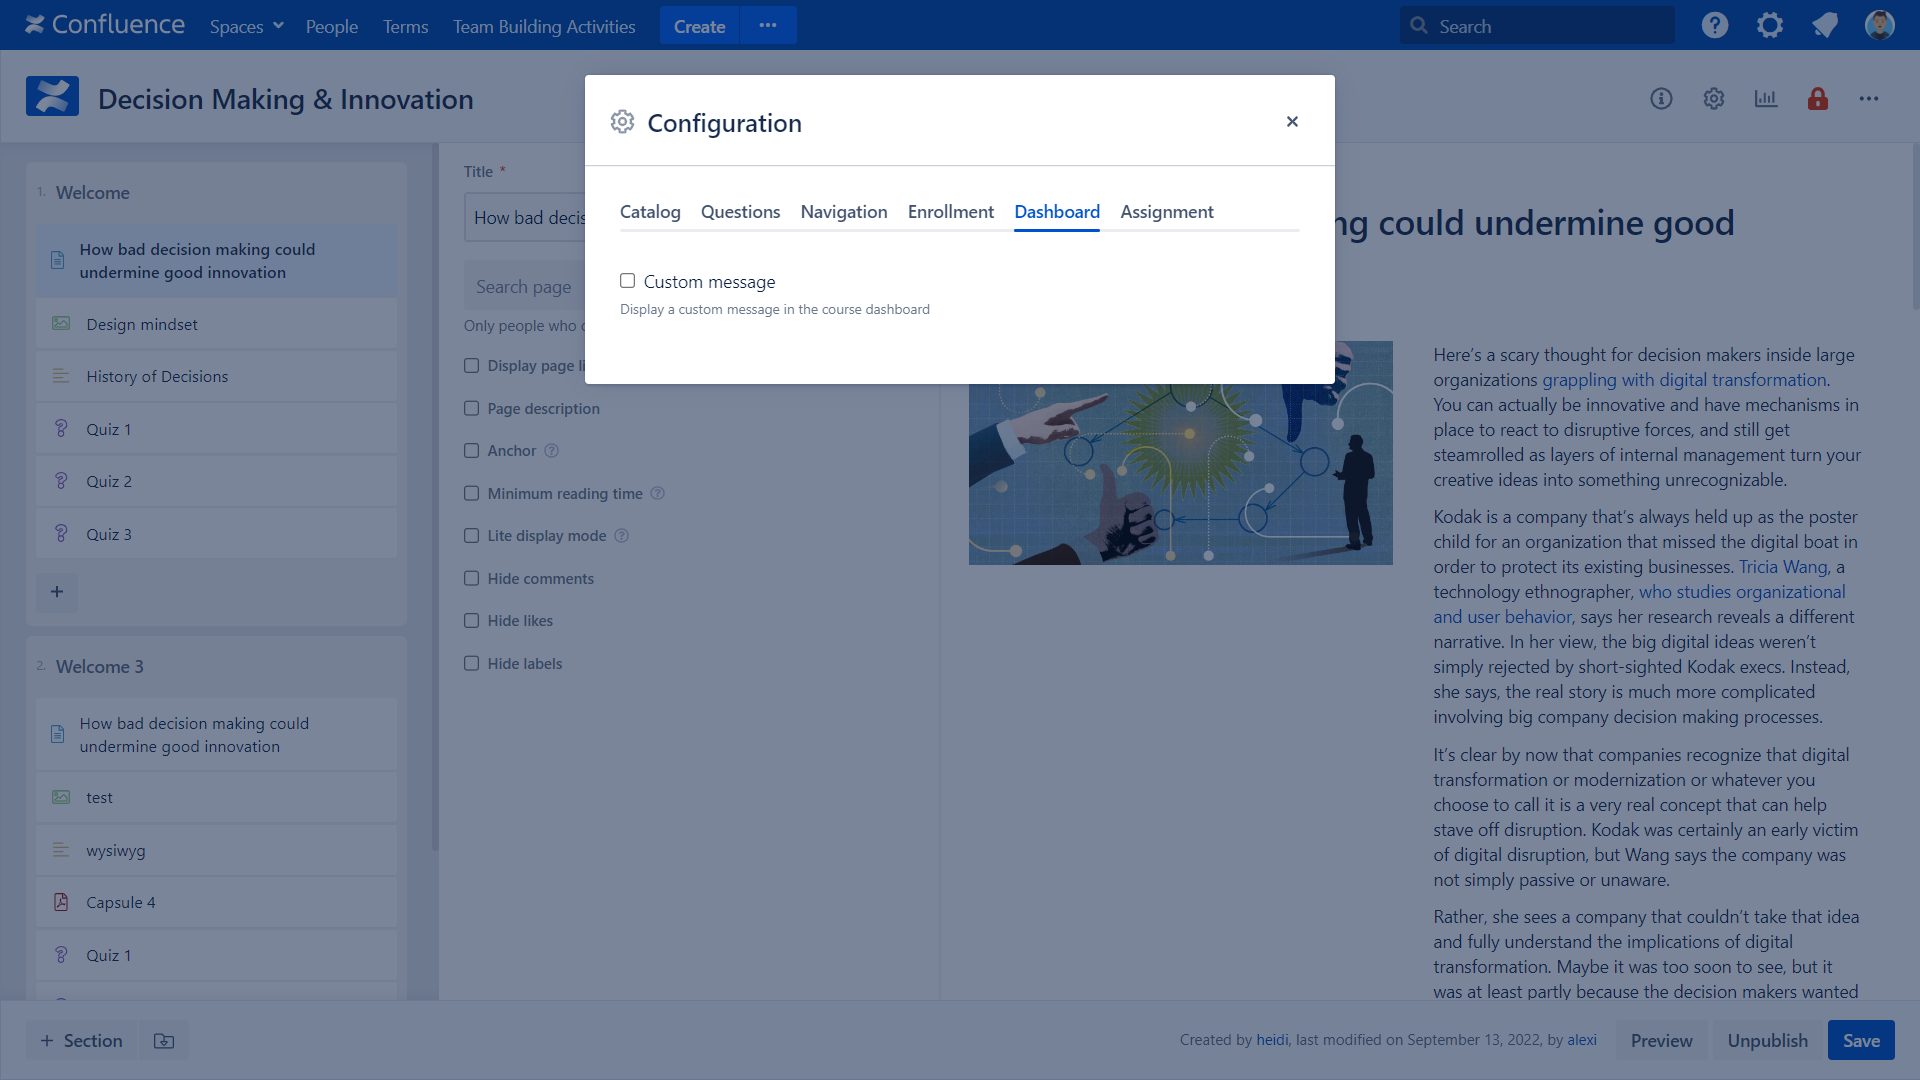Click the Save button
The width and height of the screenshot is (1920, 1080).
[x=1860, y=1041]
